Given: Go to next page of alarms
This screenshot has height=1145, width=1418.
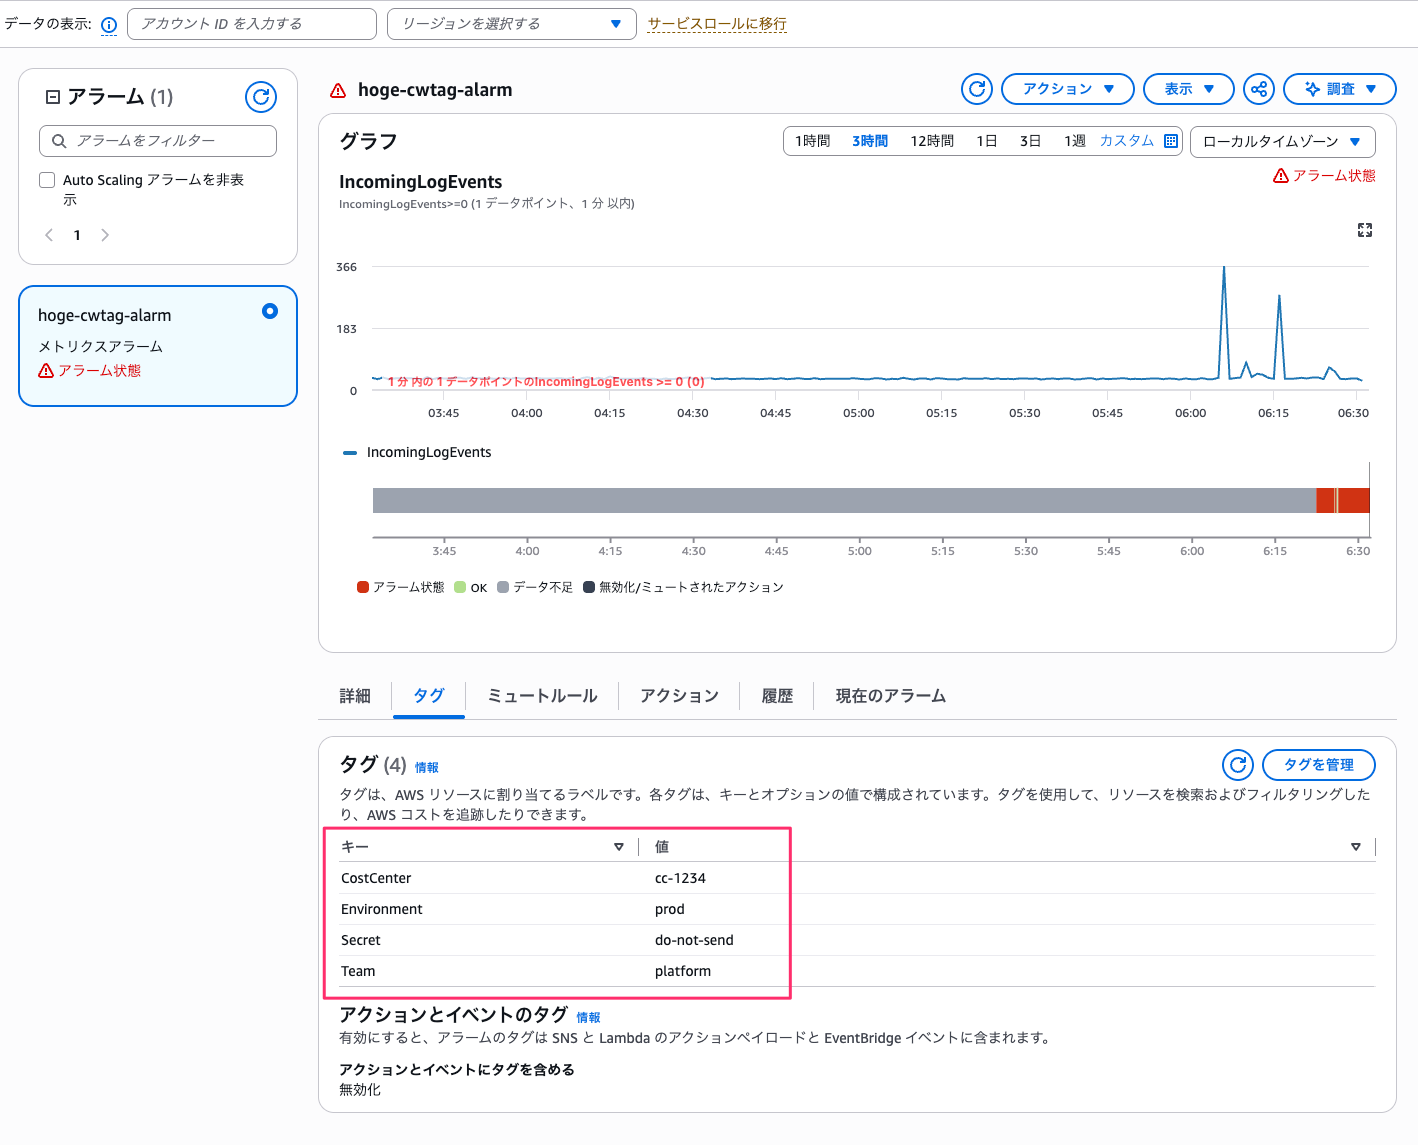Looking at the screenshot, I should pos(105,235).
